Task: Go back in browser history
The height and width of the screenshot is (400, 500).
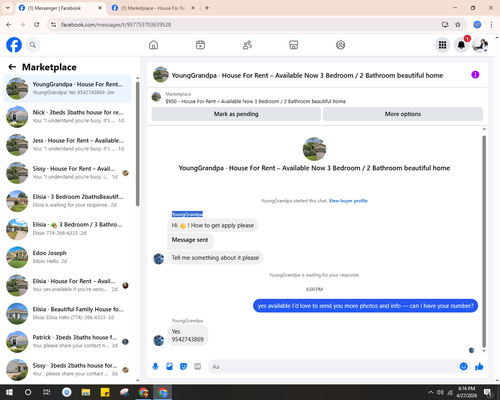Action: 9,25
